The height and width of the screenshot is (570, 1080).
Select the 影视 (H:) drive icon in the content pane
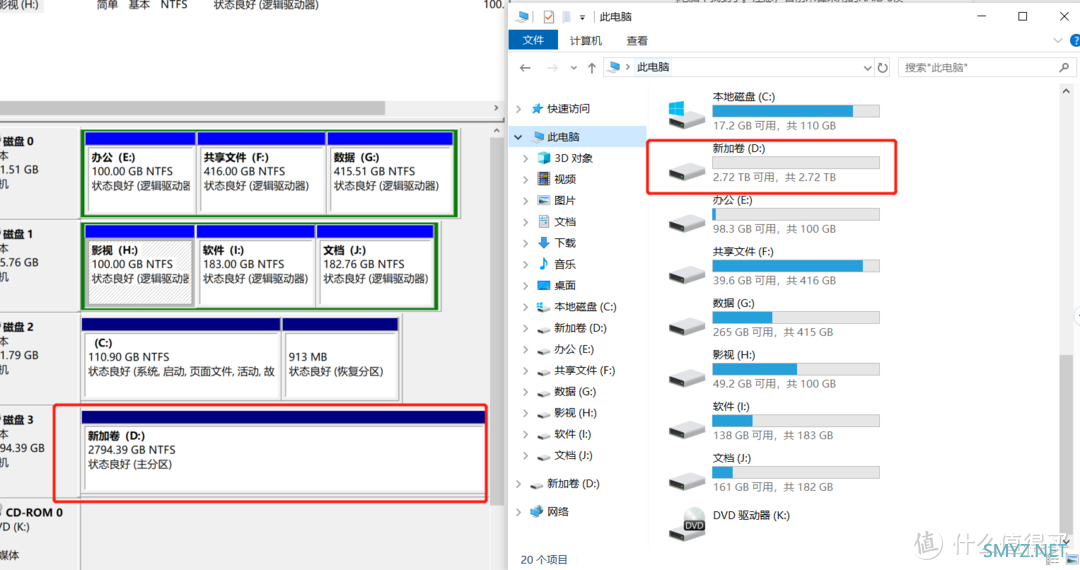(686, 378)
